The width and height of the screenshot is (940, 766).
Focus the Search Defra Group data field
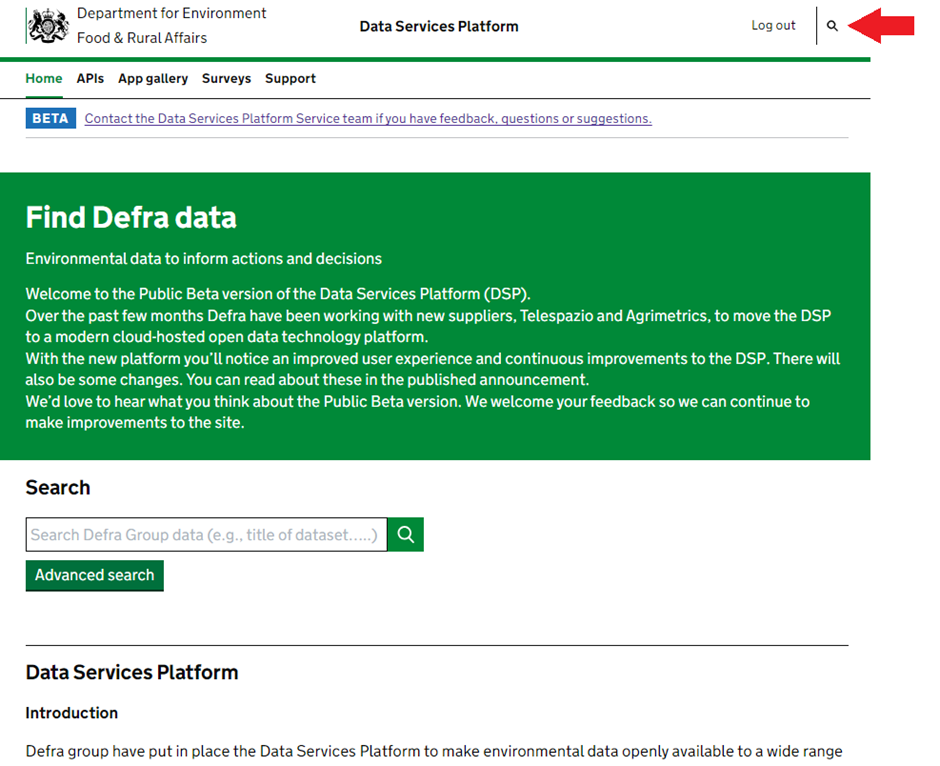[206, 535]
